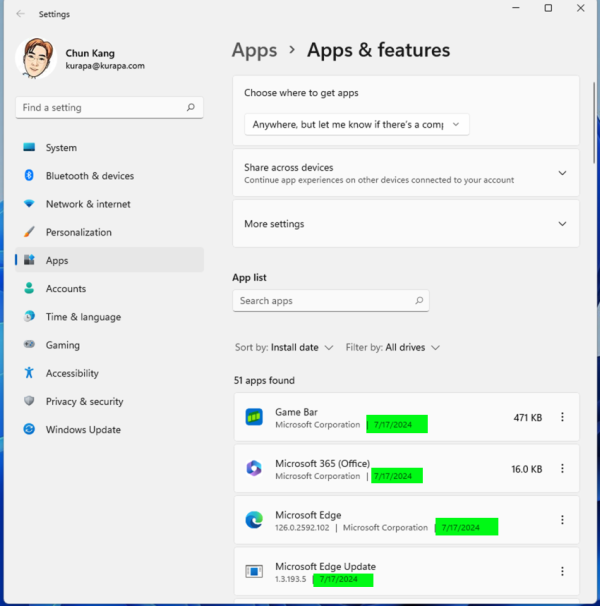Click the Bluetooth icon in sidebar
Image resolution: width=600 pixels, height=606 pixels.
(x=29, y=175)
